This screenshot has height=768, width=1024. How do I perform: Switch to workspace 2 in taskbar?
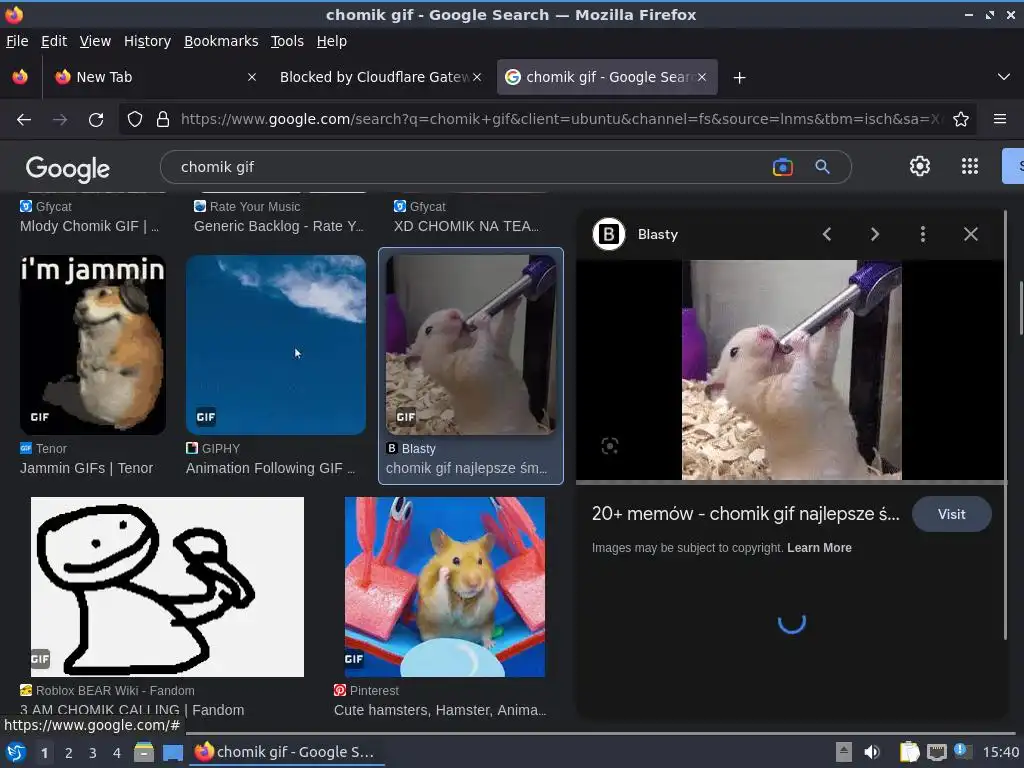[x=69, y=753]
